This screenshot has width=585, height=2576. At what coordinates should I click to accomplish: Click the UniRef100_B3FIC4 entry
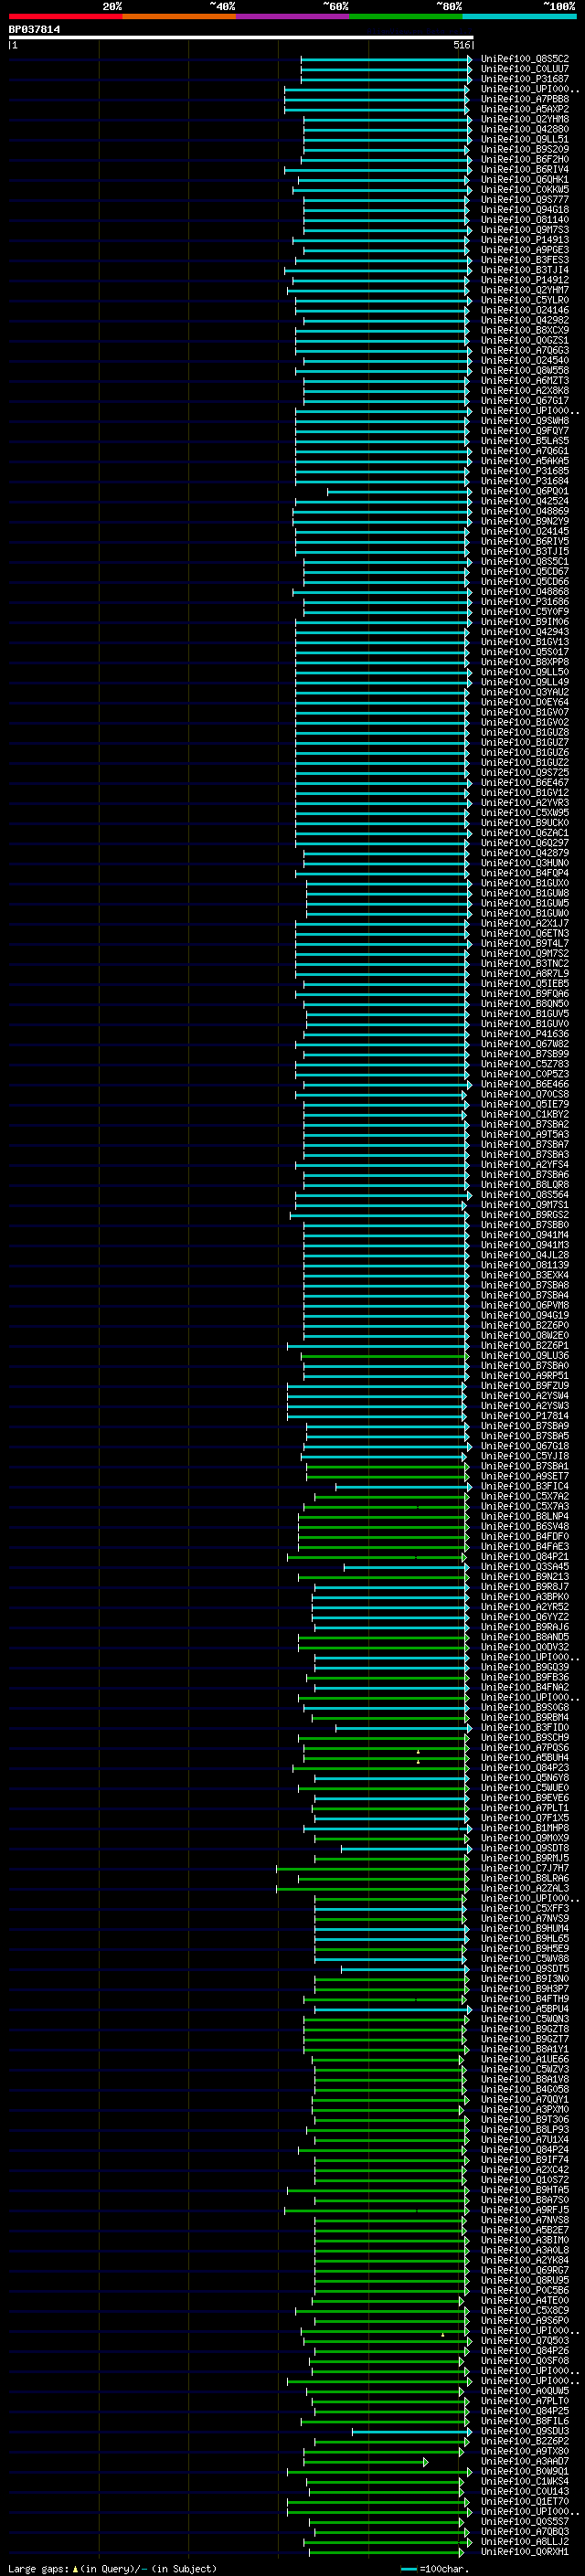click(x=524, y=1486)
